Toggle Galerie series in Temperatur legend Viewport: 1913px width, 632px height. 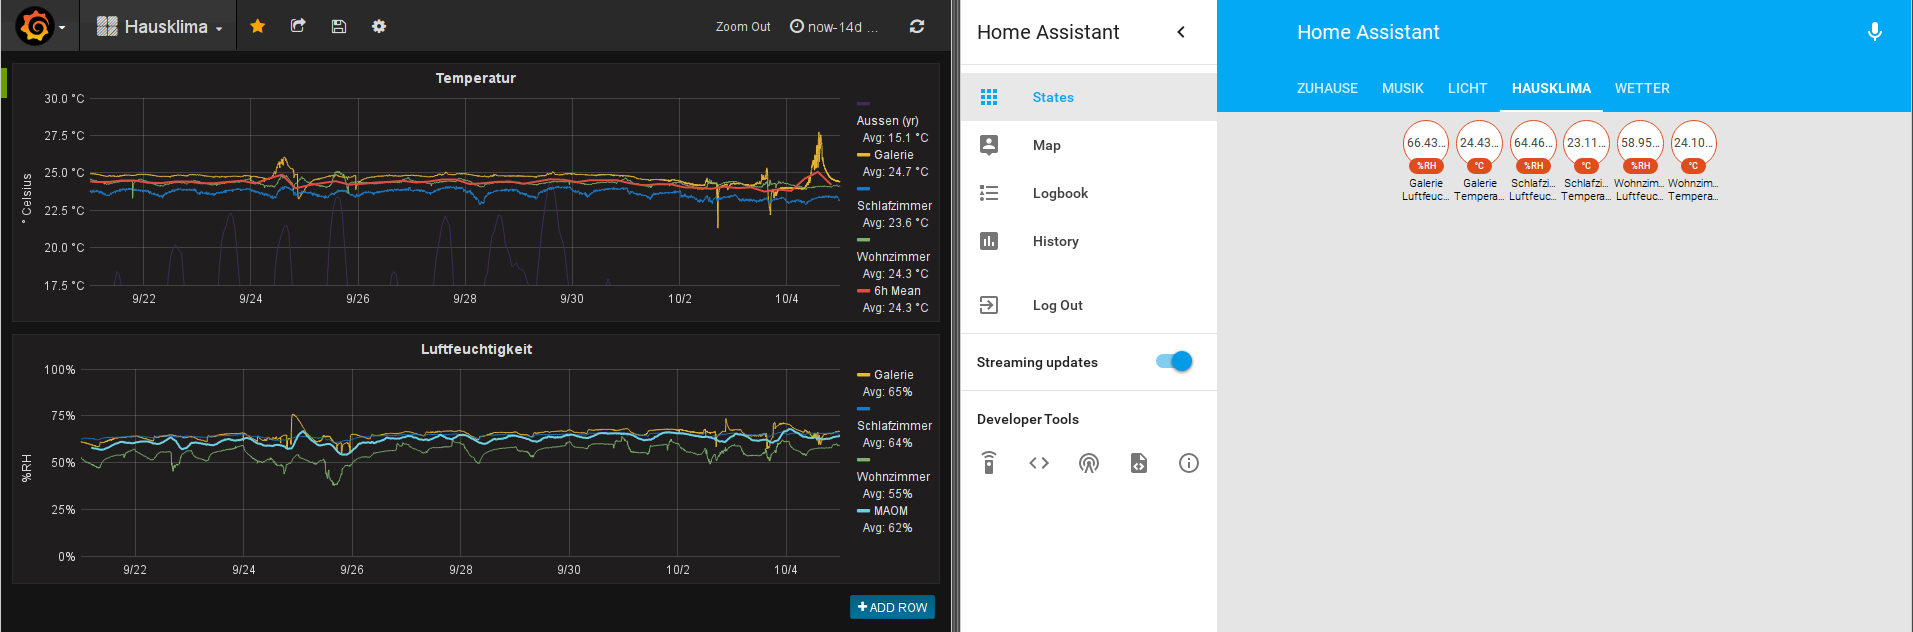(x=894, y=155)
